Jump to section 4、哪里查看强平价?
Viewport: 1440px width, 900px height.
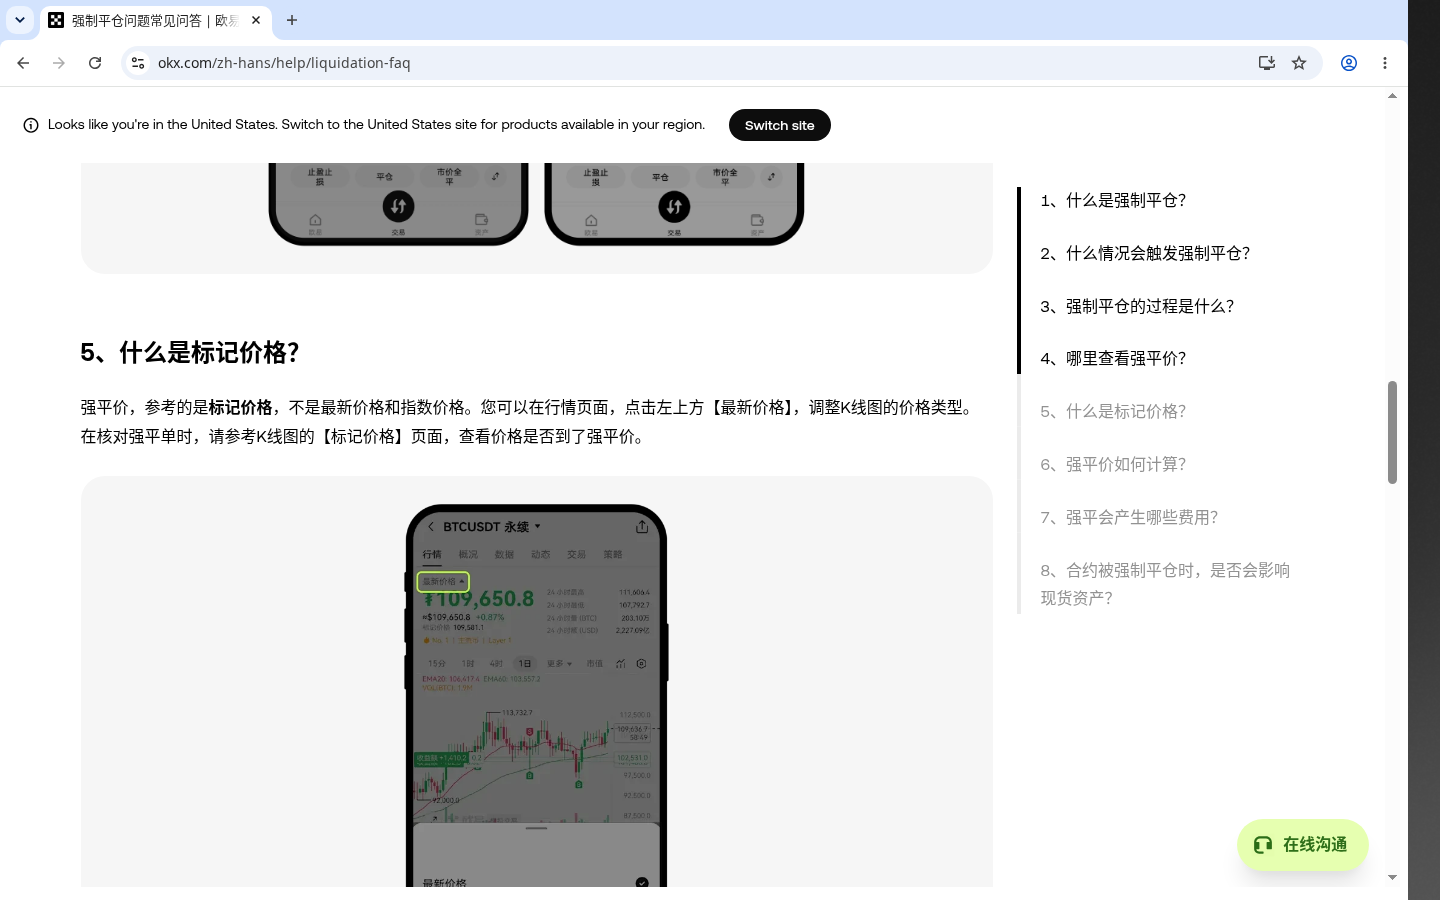click(x=1113, y=358)
